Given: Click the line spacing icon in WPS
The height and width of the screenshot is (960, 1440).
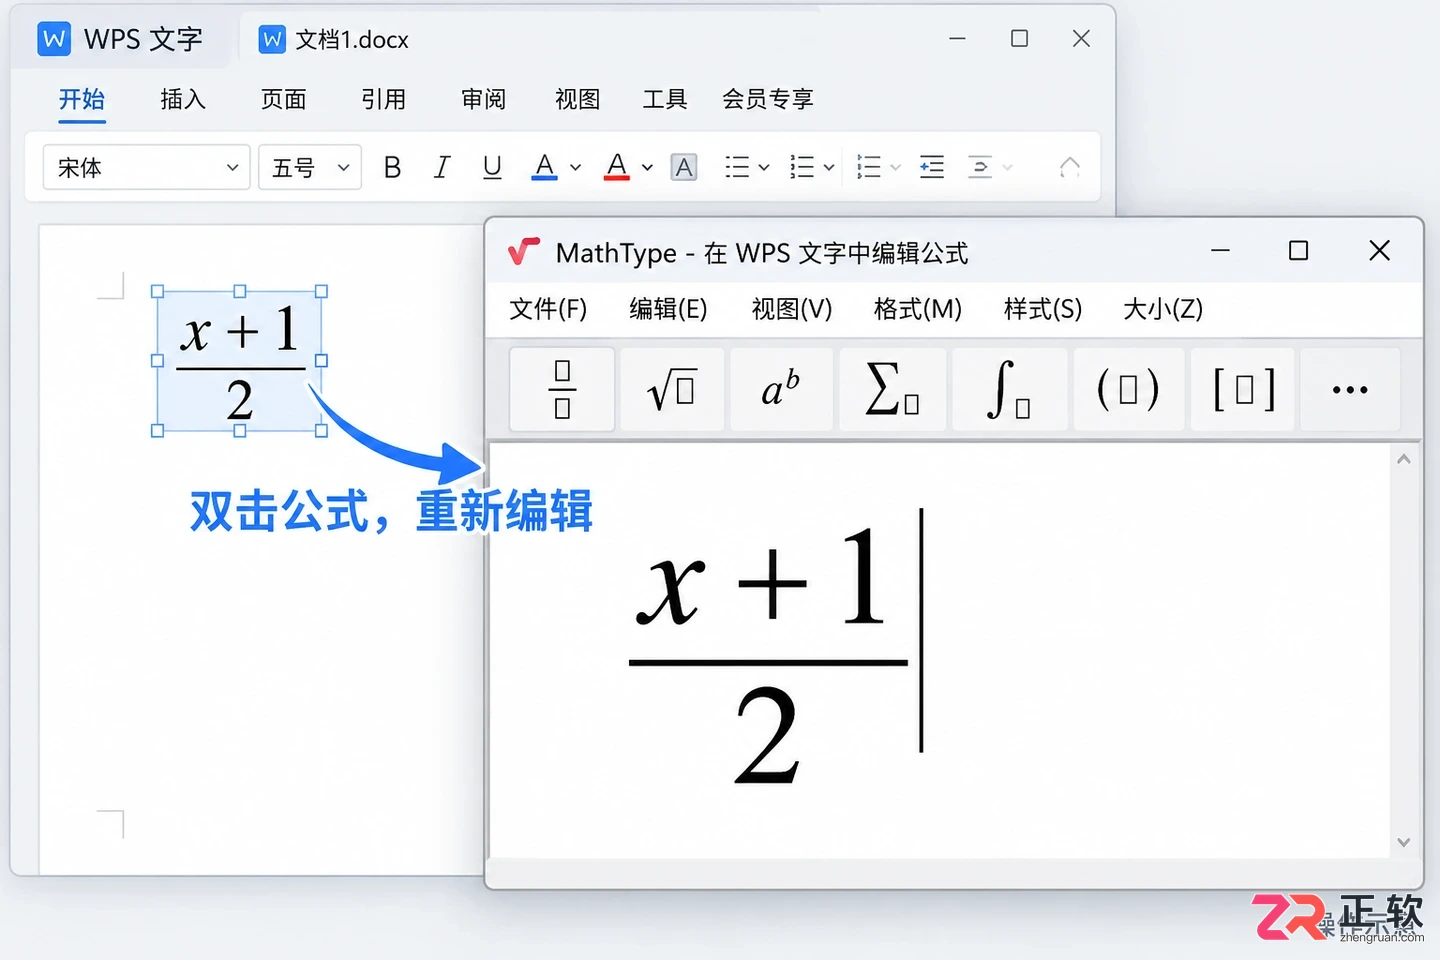Looking at the screenshot, I should click(869, 167).
